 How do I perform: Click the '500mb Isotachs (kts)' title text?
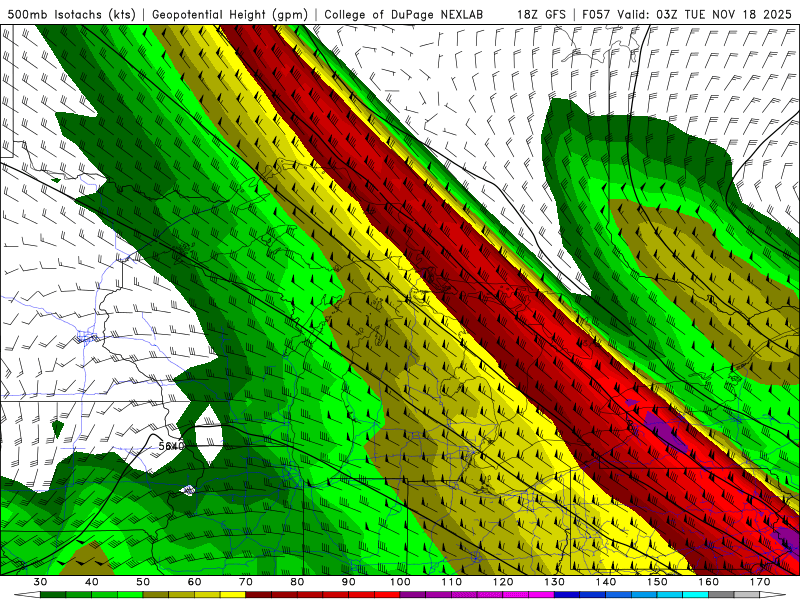(72, 14)
